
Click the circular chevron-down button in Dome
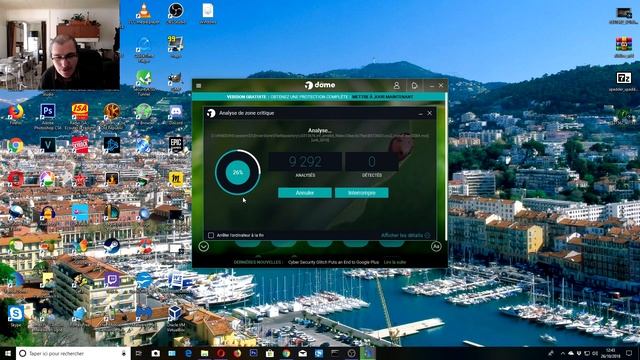click(x=203, y=246)
